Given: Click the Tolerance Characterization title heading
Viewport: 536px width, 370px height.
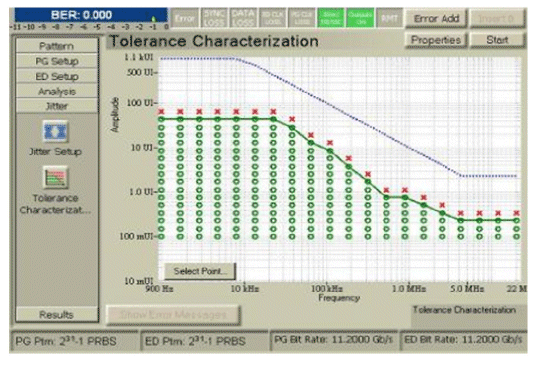Looking at the screenshot, I should 214,41.
